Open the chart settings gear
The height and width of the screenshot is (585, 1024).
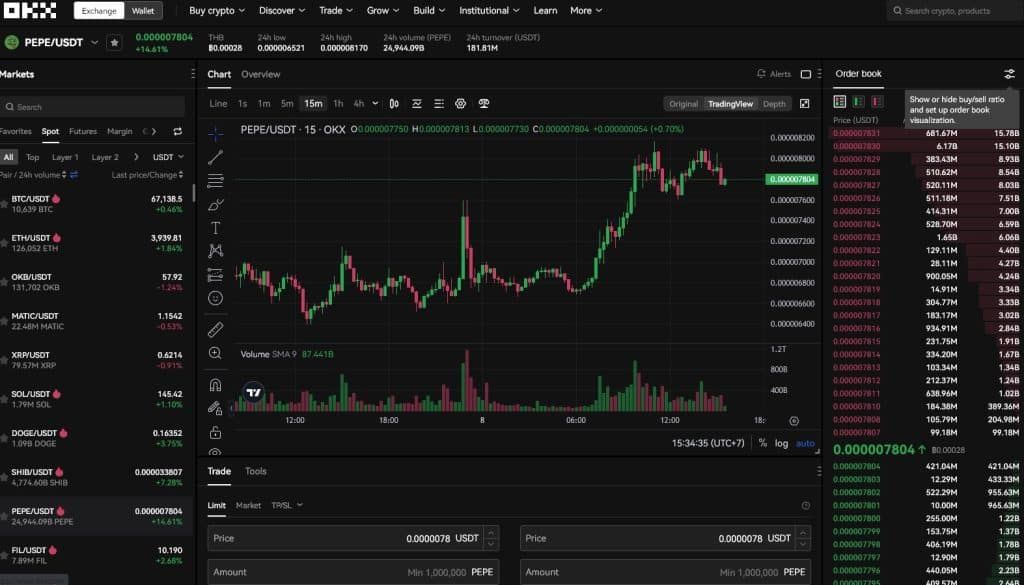click(x=460, y=104)
